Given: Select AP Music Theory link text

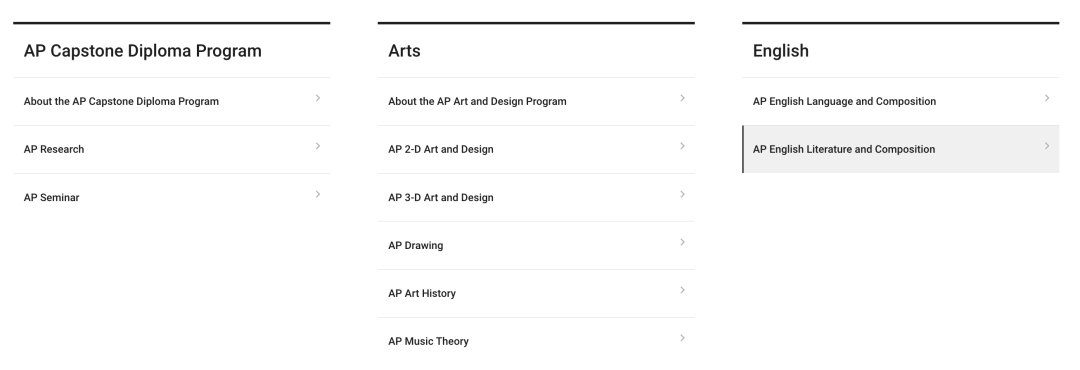Looking at the screenshot, I should click(428, 342).
